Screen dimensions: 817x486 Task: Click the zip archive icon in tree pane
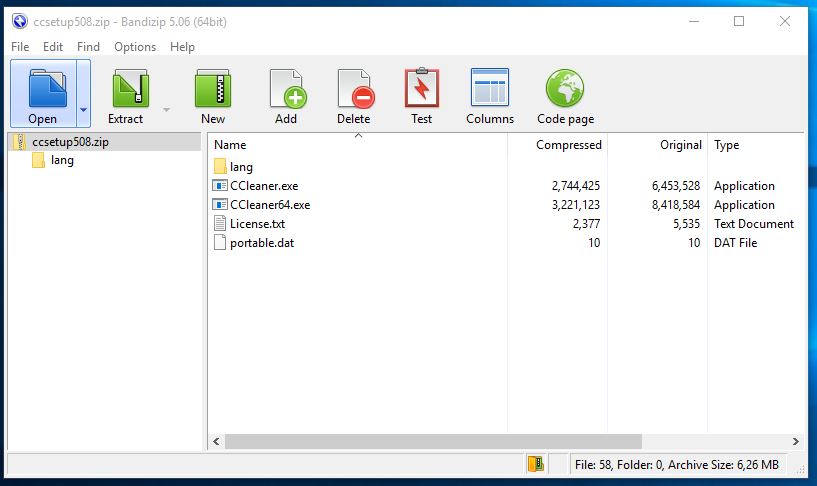[20, 142]
